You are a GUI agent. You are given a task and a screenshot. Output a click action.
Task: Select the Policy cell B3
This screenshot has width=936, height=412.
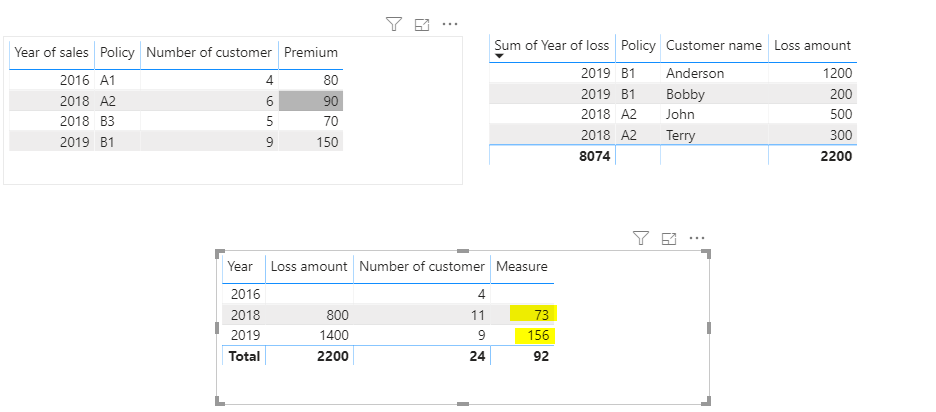[117, 122]
